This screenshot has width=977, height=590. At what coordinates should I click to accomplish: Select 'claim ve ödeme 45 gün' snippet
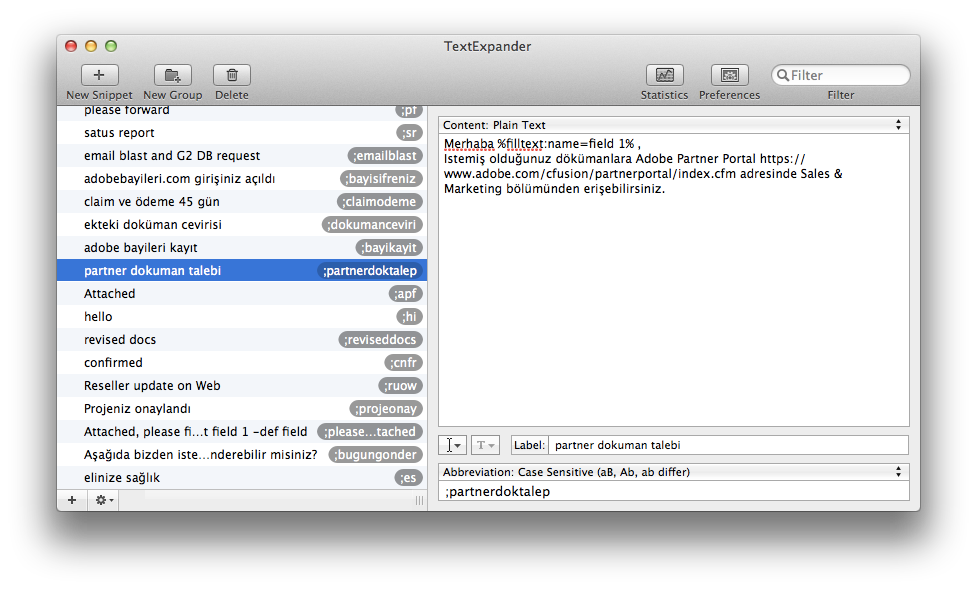(x=242, y=202)
